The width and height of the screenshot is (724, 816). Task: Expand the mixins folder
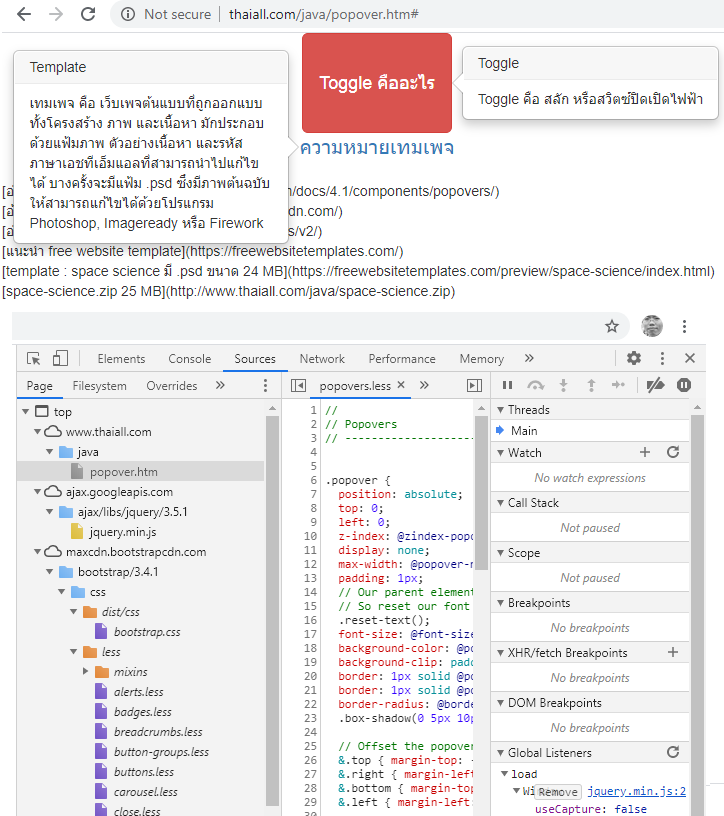86,672
